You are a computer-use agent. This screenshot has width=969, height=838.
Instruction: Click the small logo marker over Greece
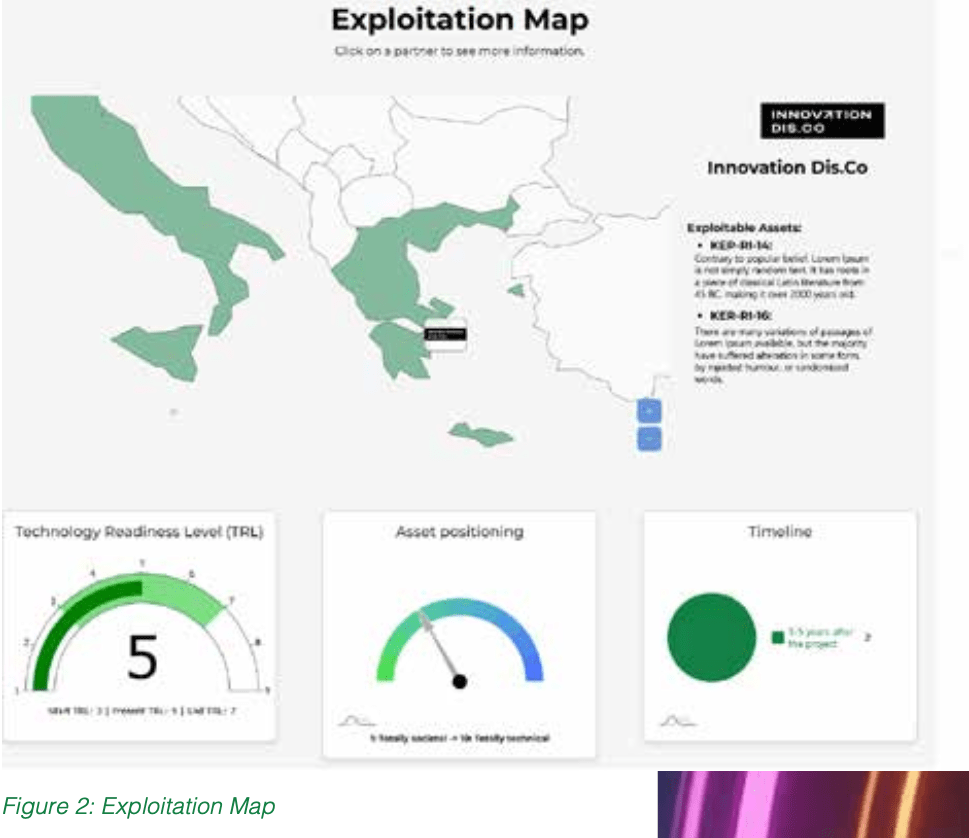[x=445, y=336]
